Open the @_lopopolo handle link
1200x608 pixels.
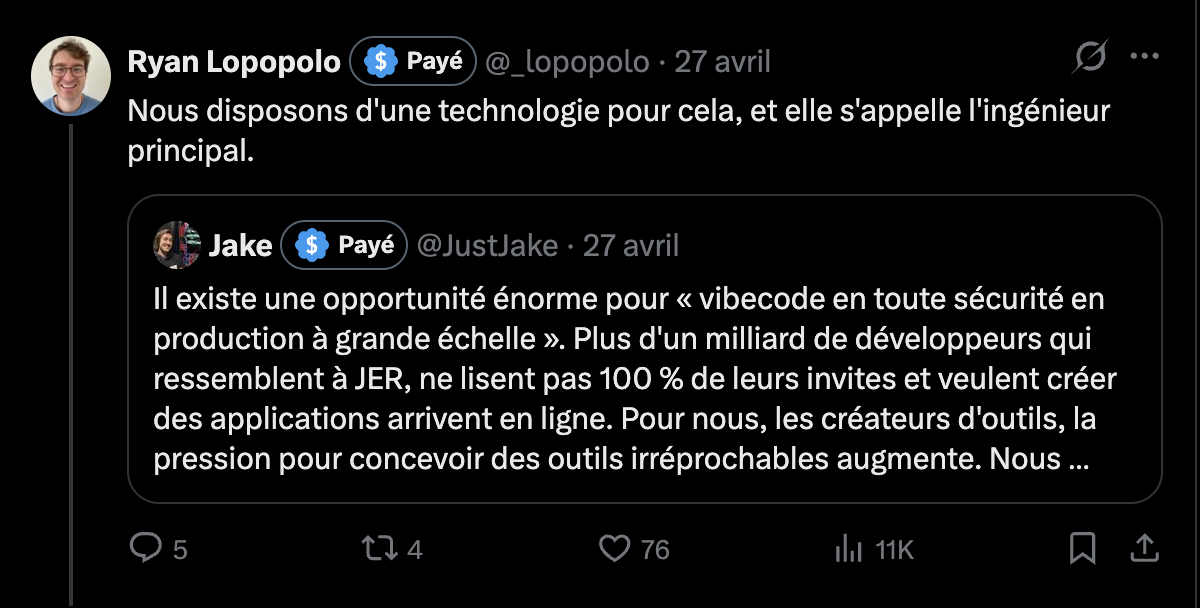[567, 62]
